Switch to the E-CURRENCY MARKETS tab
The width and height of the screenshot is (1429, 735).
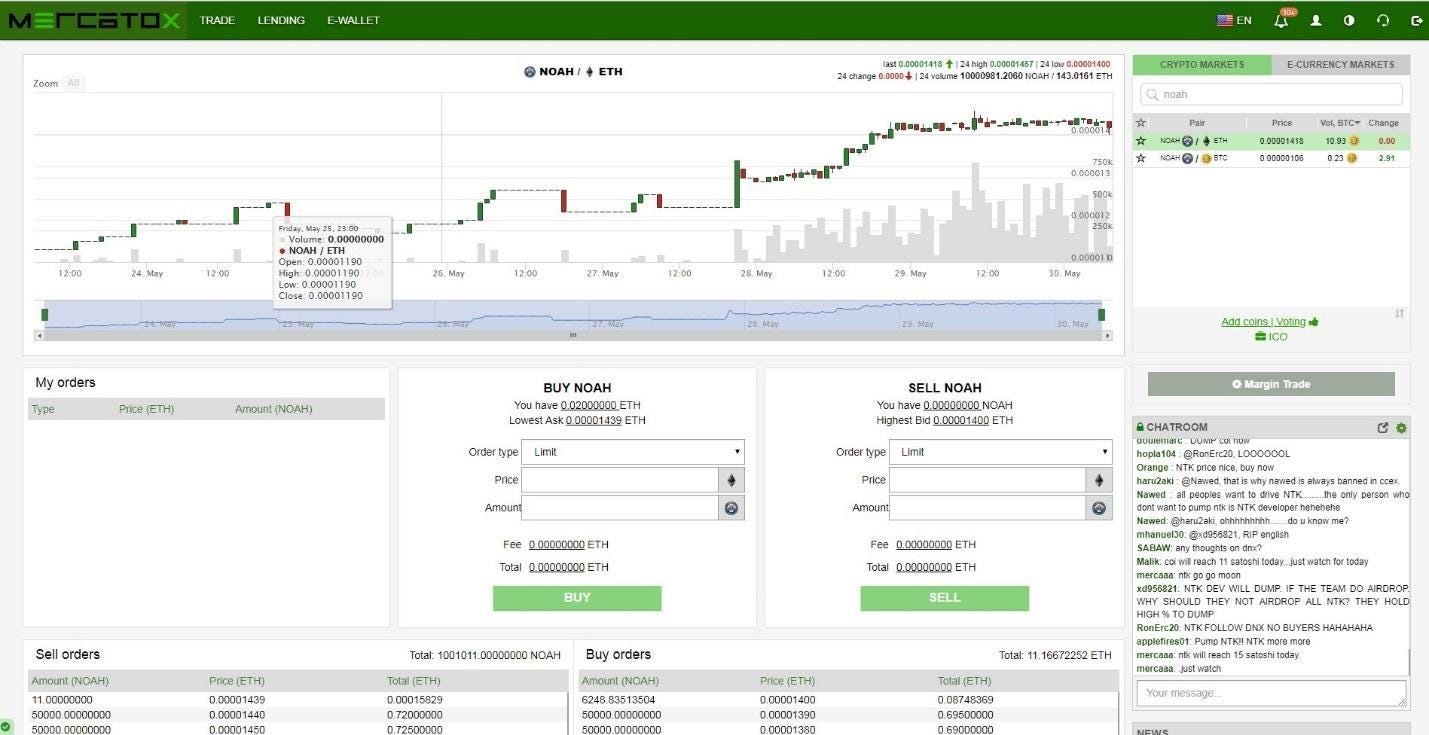(x=1340, y=65)
